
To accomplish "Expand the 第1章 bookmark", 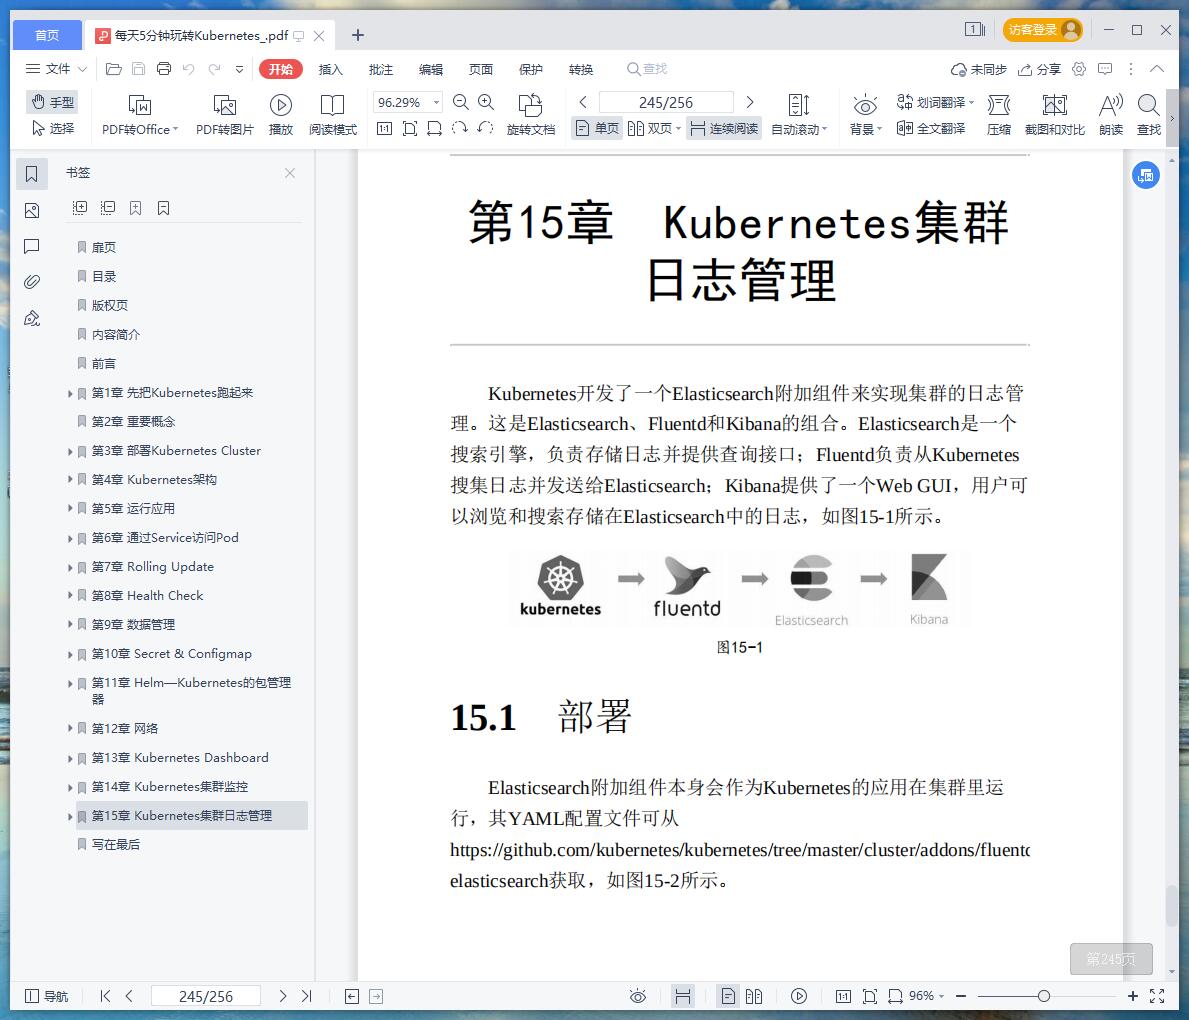I will pos(70,393).
